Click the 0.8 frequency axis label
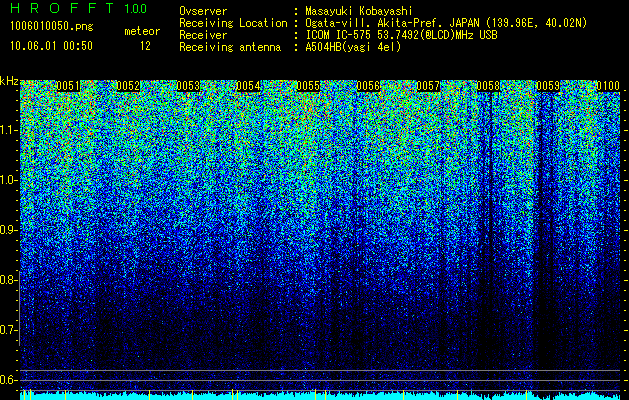Viewport: 629px width, 400px height. [x=9, y=280]
